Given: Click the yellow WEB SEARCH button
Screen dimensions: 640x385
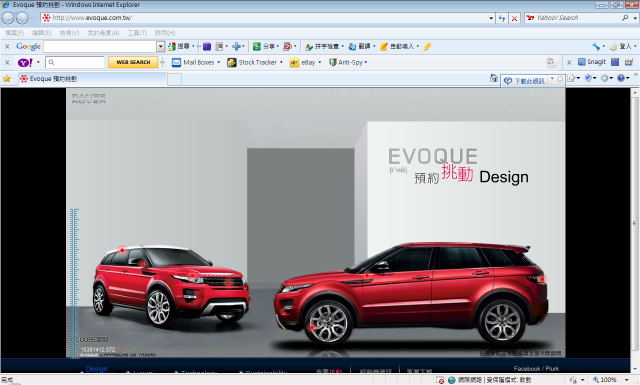Looking at the screenshot, I should coord(133,62).
